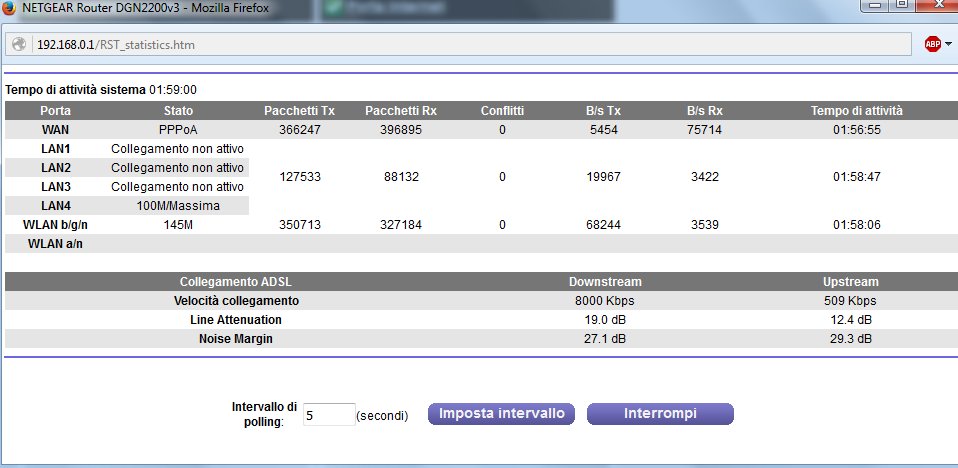Click WAN B/s Tx value 5454
Screen dimensions: 958x468
(603, 130)
